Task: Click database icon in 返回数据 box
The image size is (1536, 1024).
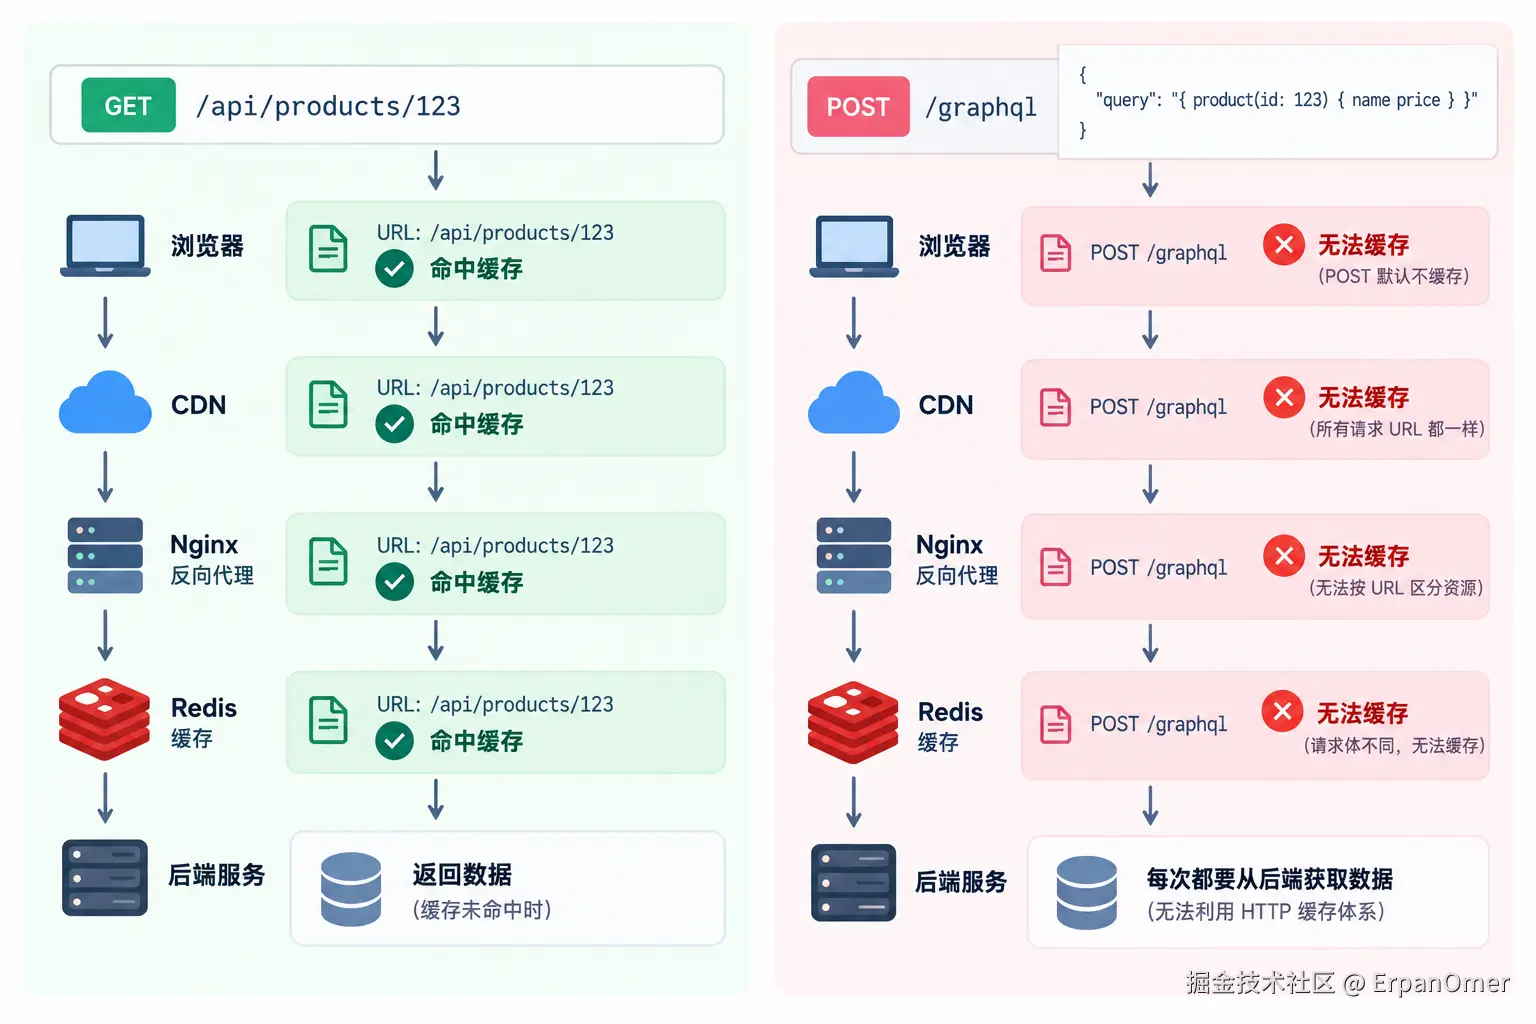Action: (x=351, y=889)
